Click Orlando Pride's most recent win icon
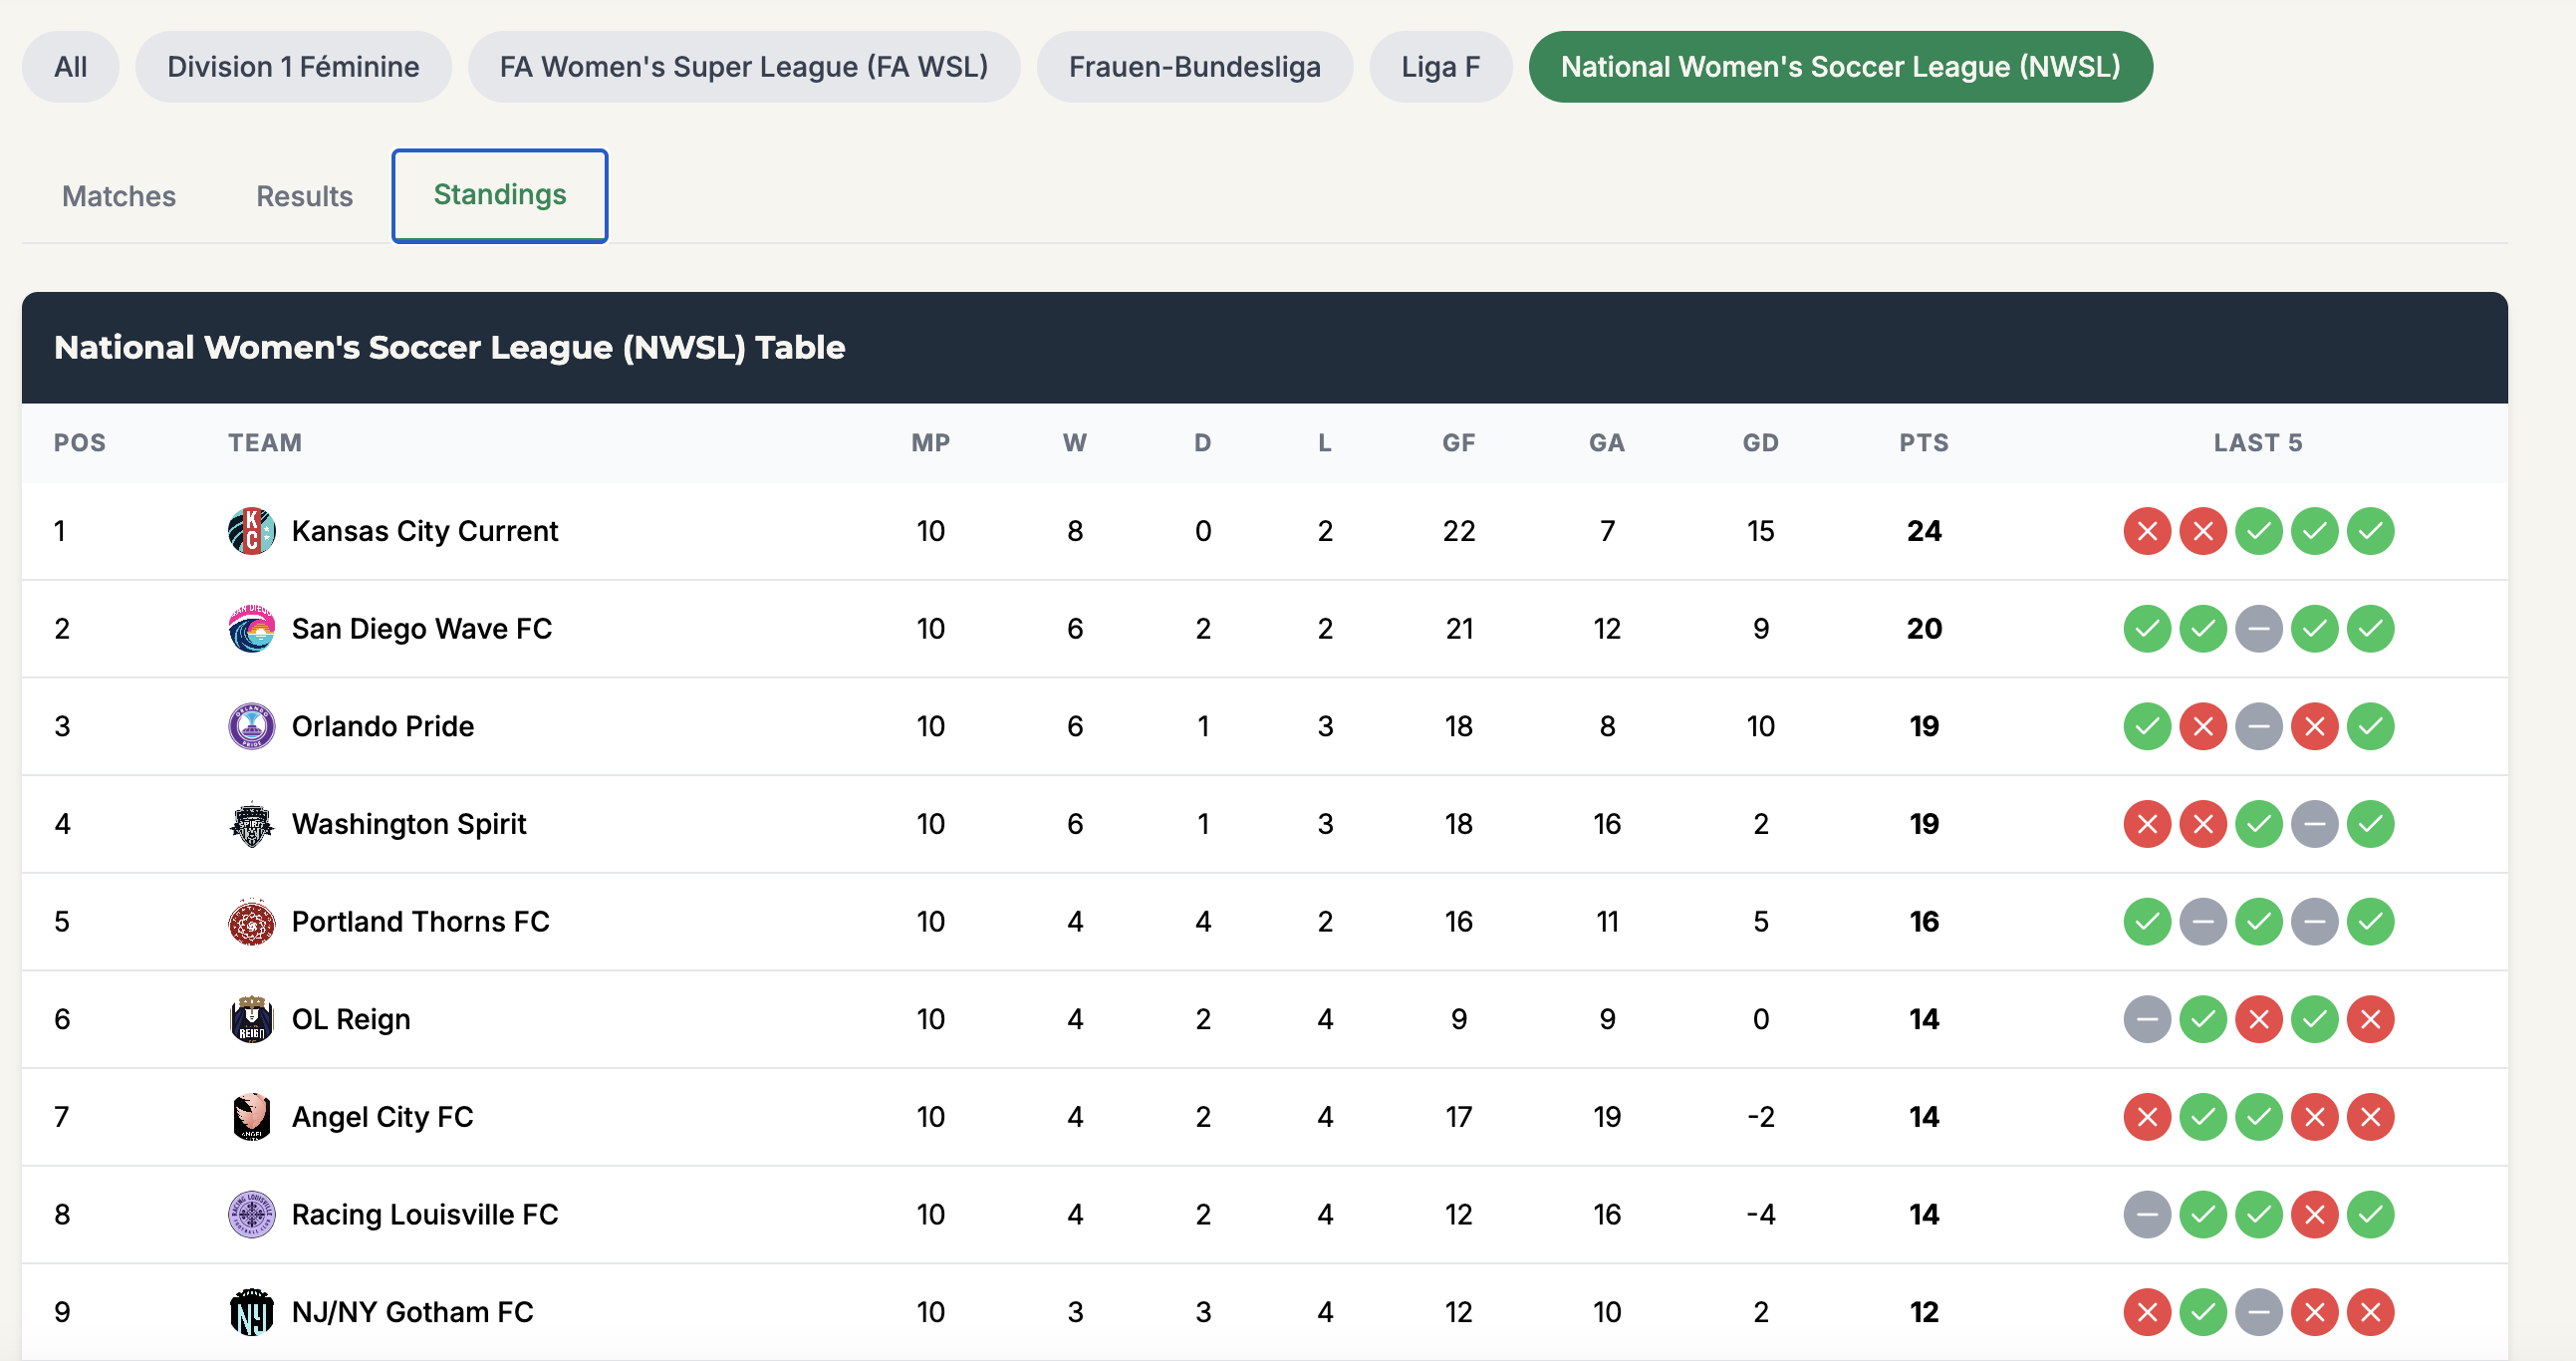2576x1361 pixels. point(2371,727)
